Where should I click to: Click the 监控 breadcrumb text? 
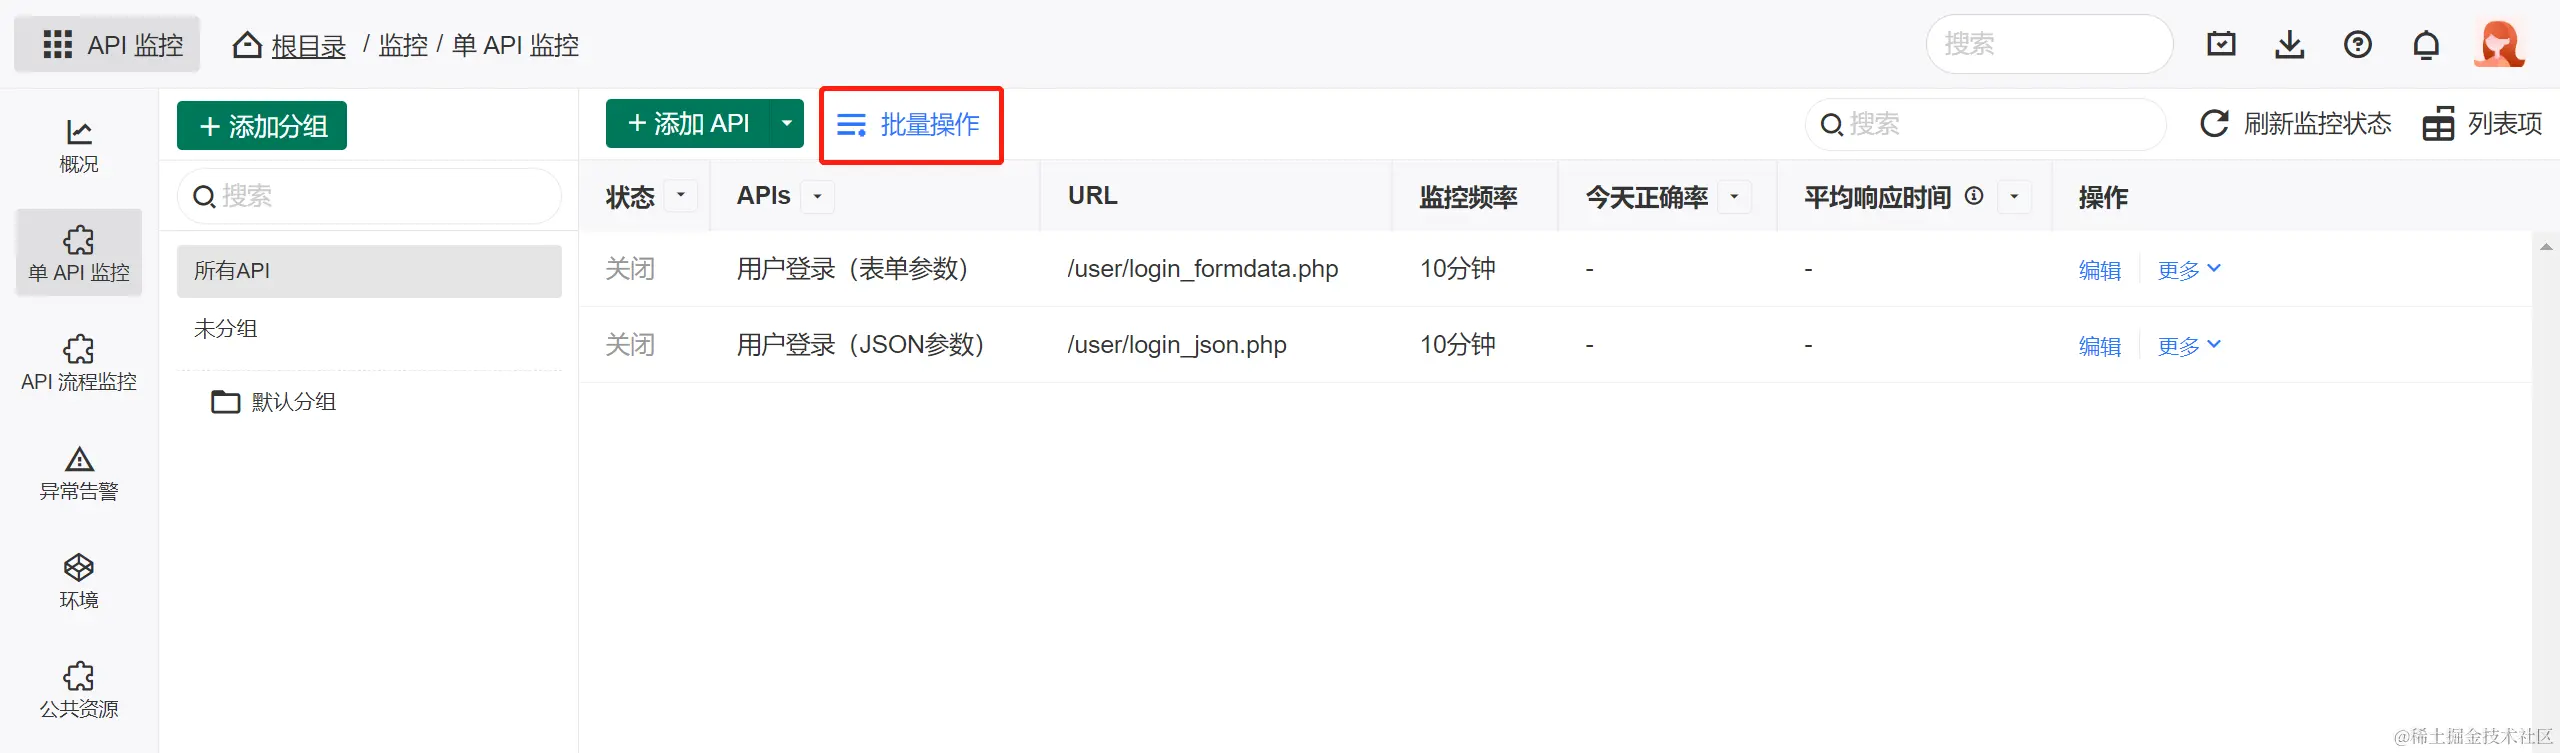coord(403,46)
